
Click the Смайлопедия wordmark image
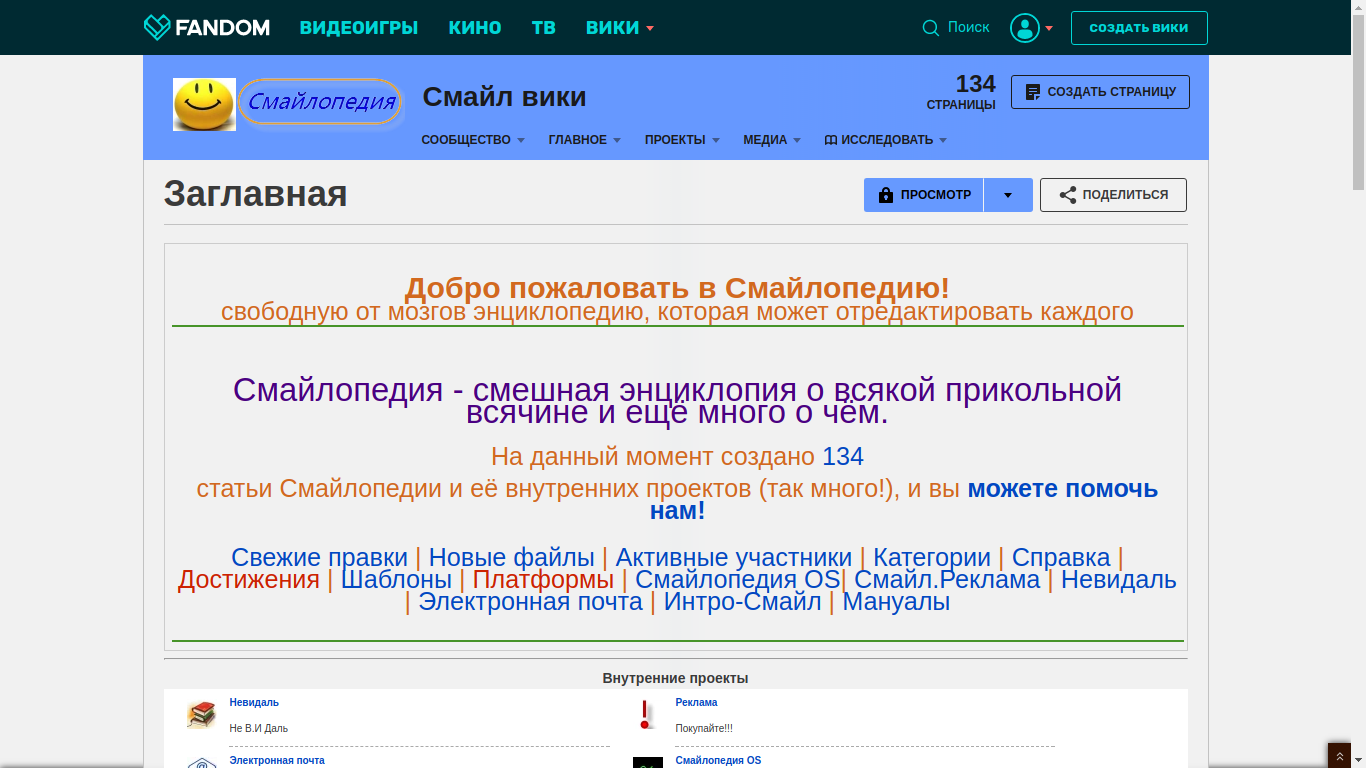[320, 102]
